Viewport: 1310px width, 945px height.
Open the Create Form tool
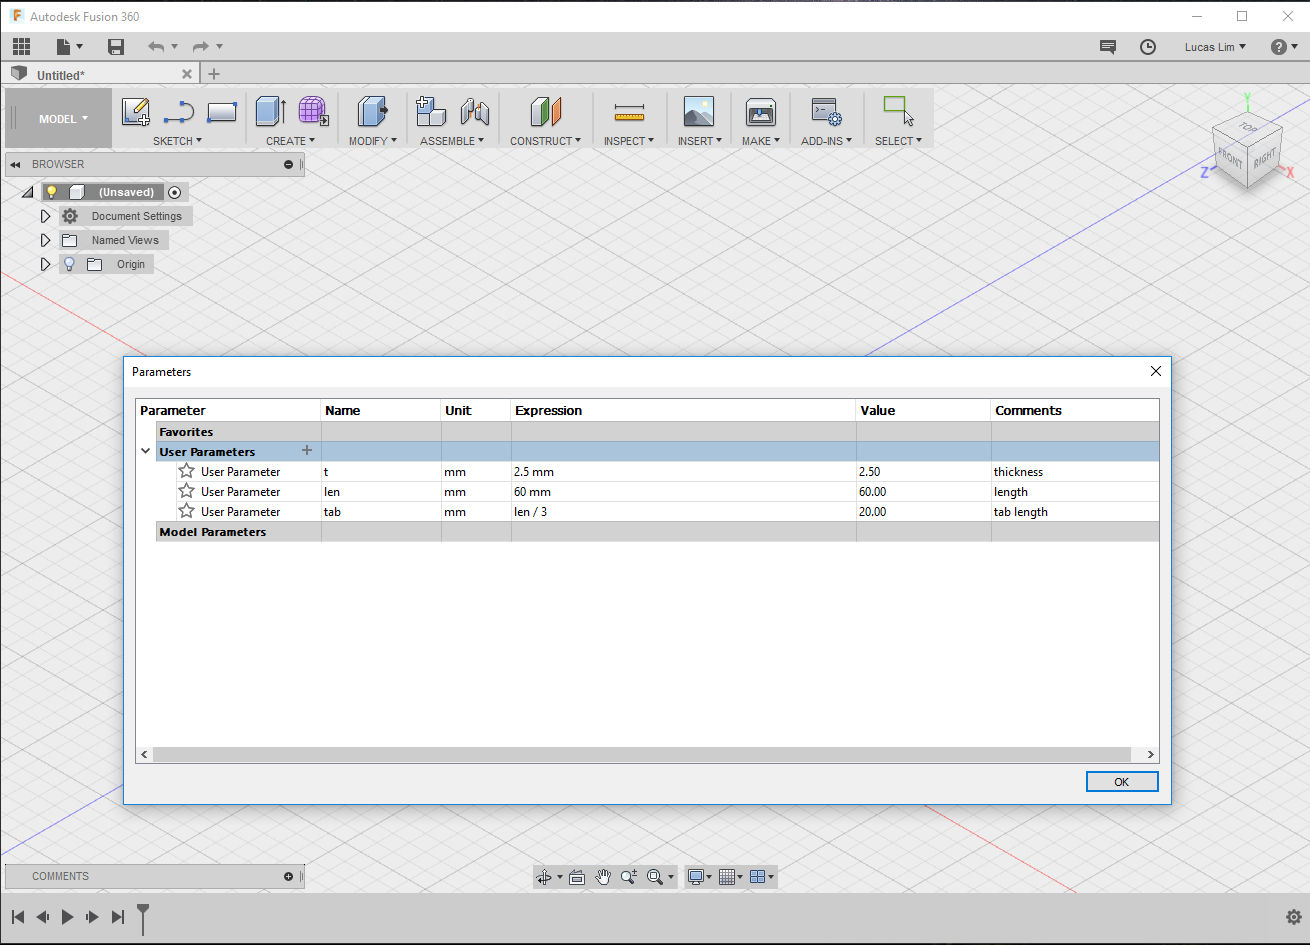pyautogui.click(x=313, y=111)
